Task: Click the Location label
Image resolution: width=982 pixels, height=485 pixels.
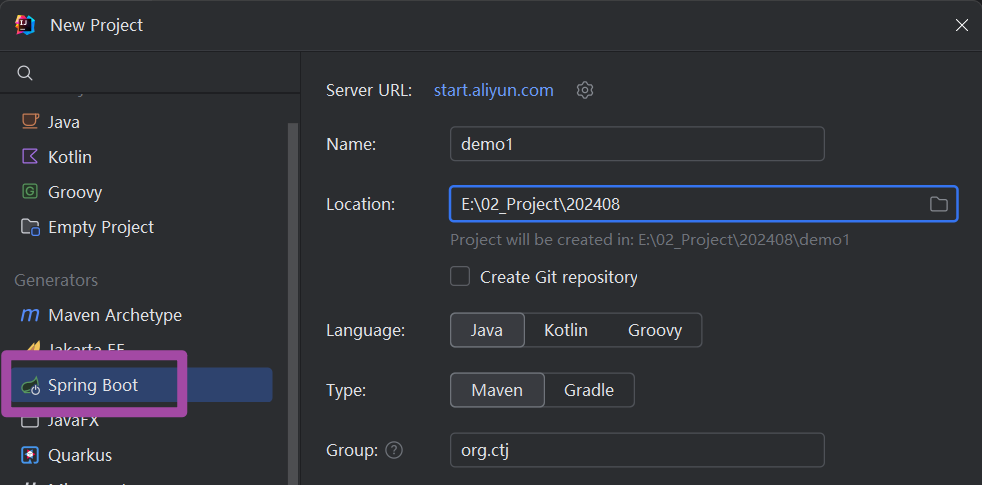Action: [x=360, y=204]
